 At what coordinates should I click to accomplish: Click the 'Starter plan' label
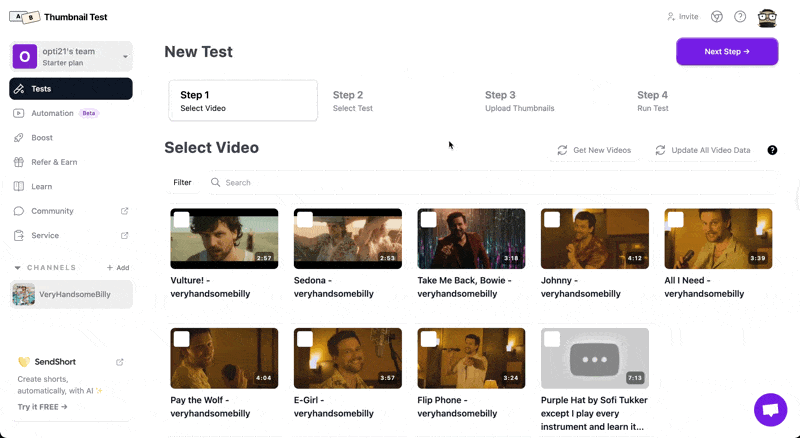[63, 63]
